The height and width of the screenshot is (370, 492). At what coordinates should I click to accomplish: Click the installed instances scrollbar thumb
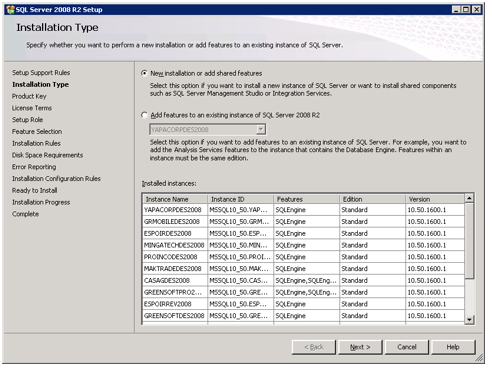[x=469, y=240]
